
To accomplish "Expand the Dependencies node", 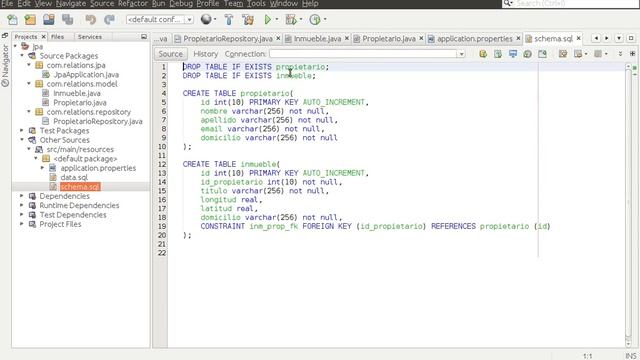I will [22, 196].
